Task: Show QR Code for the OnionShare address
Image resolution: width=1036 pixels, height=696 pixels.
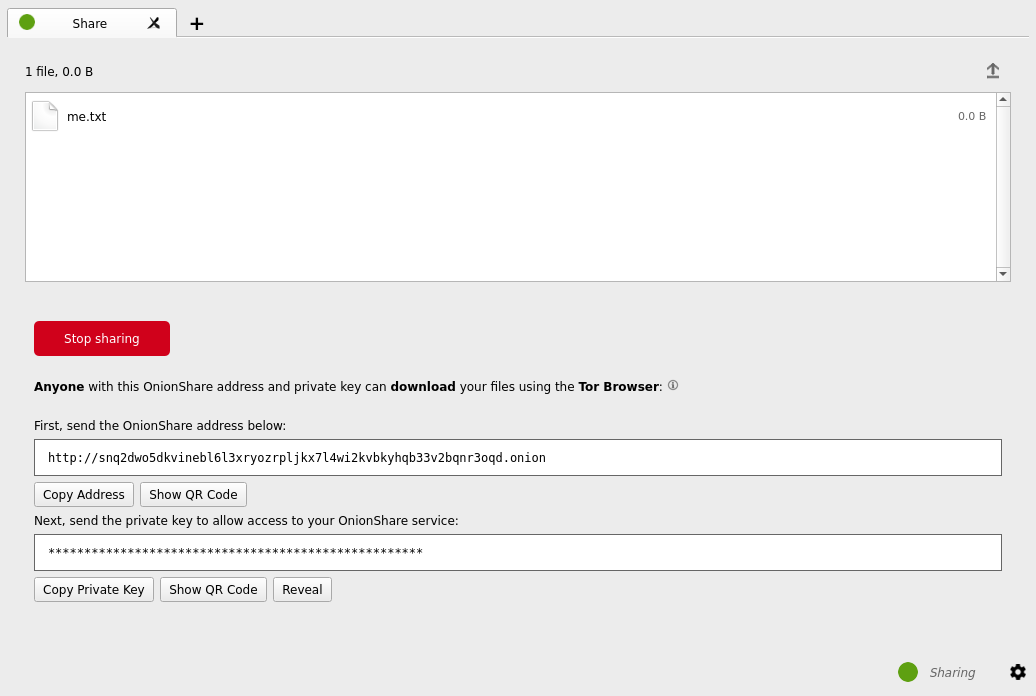Action: 193,494
